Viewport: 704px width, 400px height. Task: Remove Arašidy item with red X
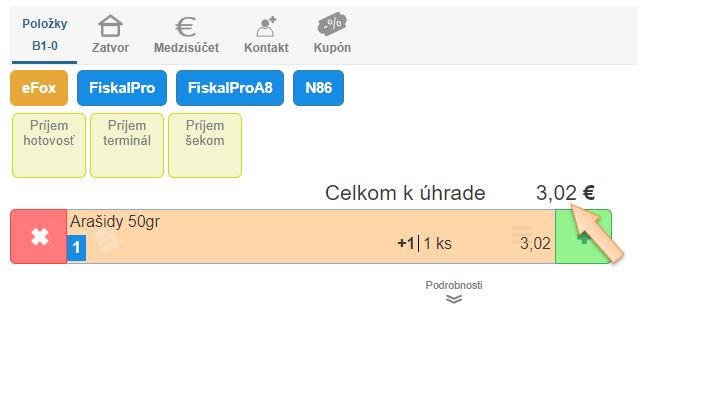(39, 237)
